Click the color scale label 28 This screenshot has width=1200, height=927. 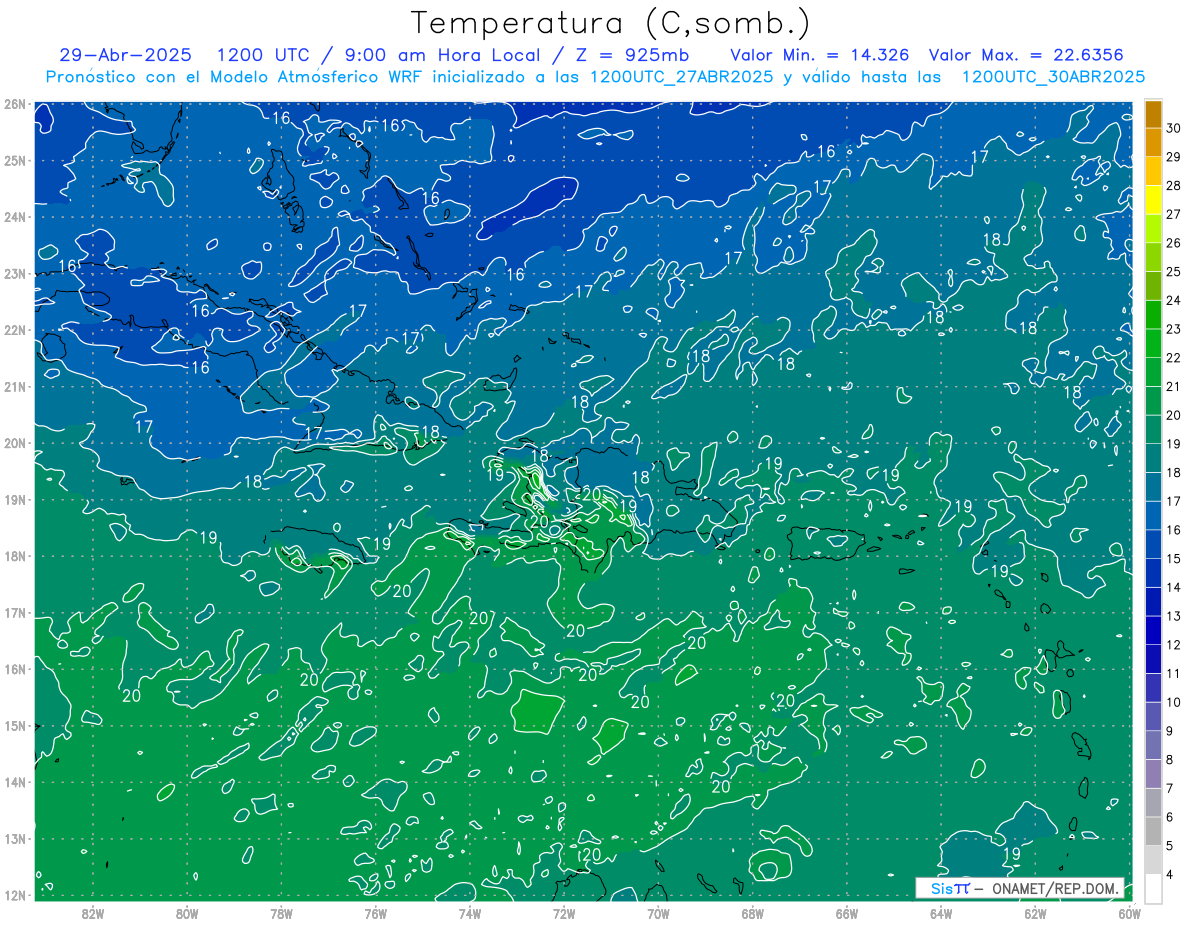tap(1174, 186)
